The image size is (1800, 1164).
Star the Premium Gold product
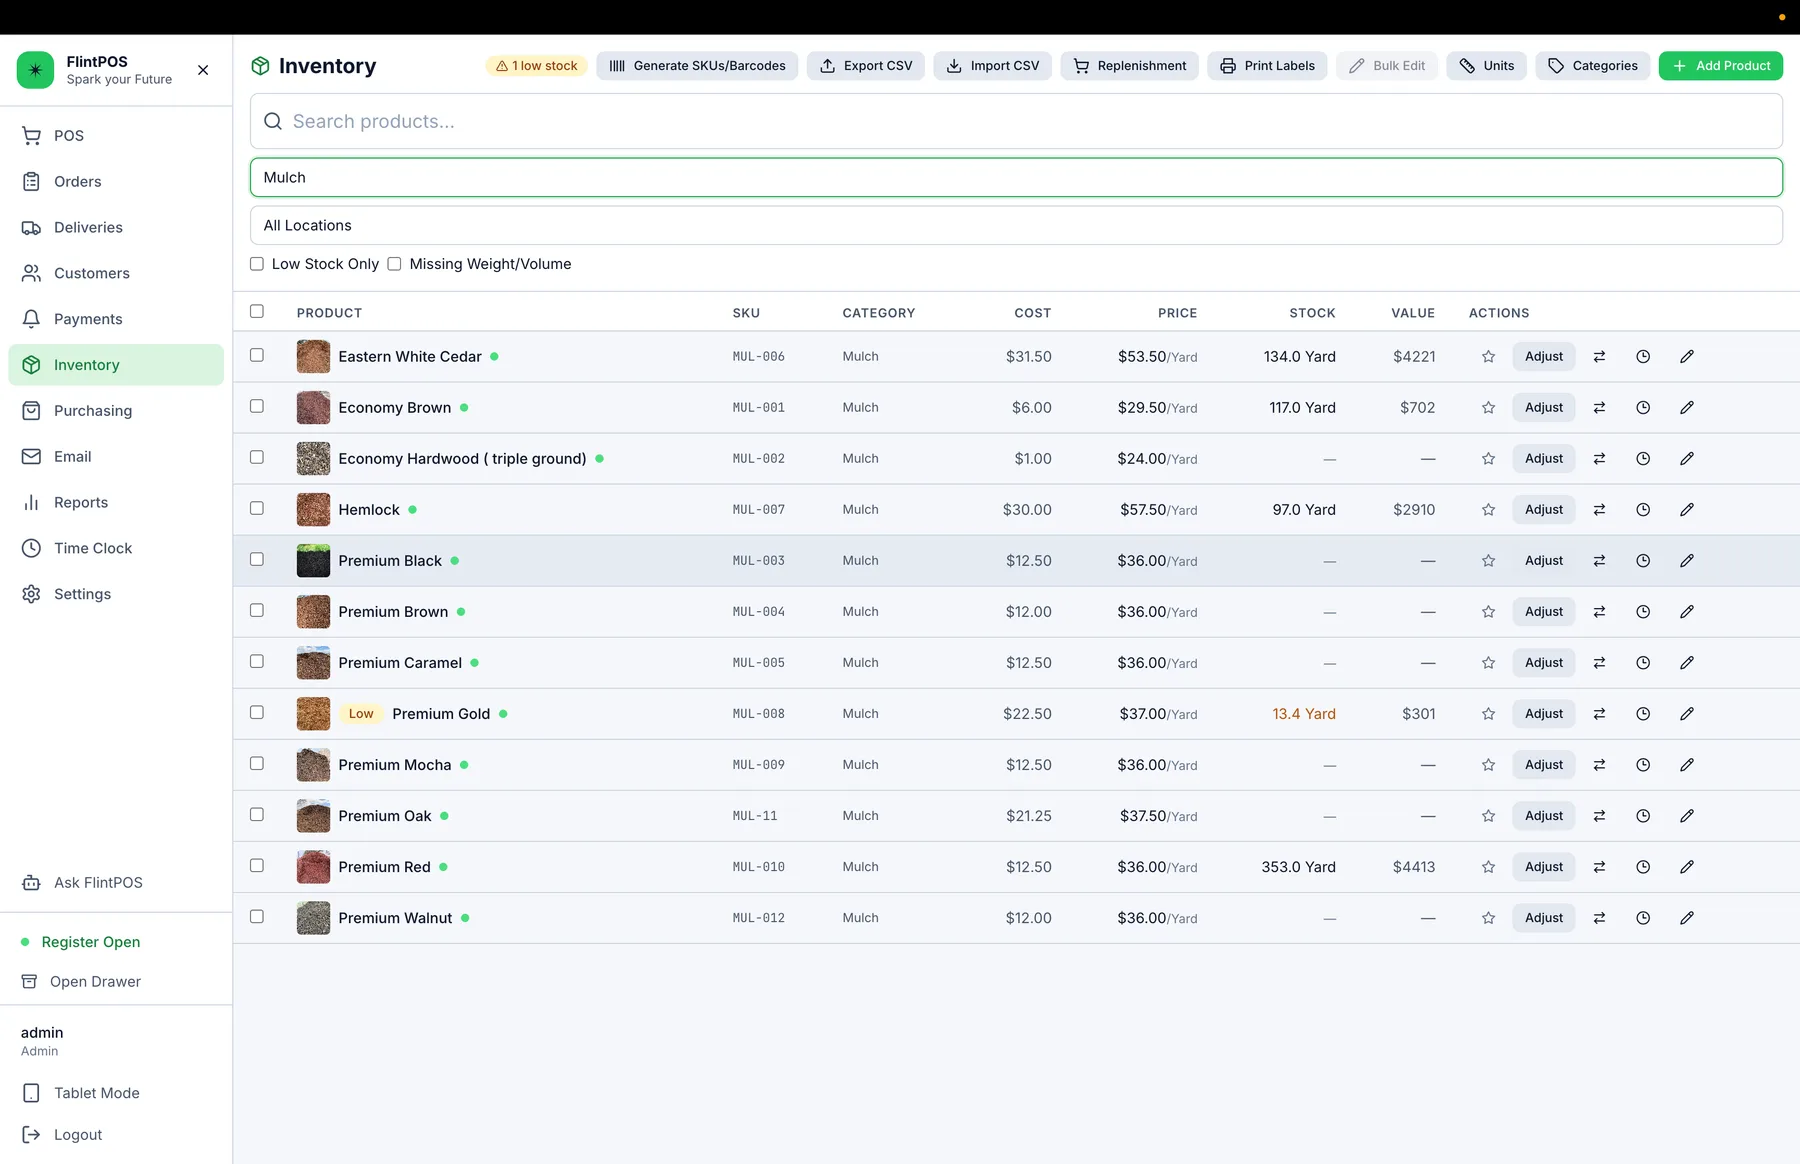tap(1488, 714)
